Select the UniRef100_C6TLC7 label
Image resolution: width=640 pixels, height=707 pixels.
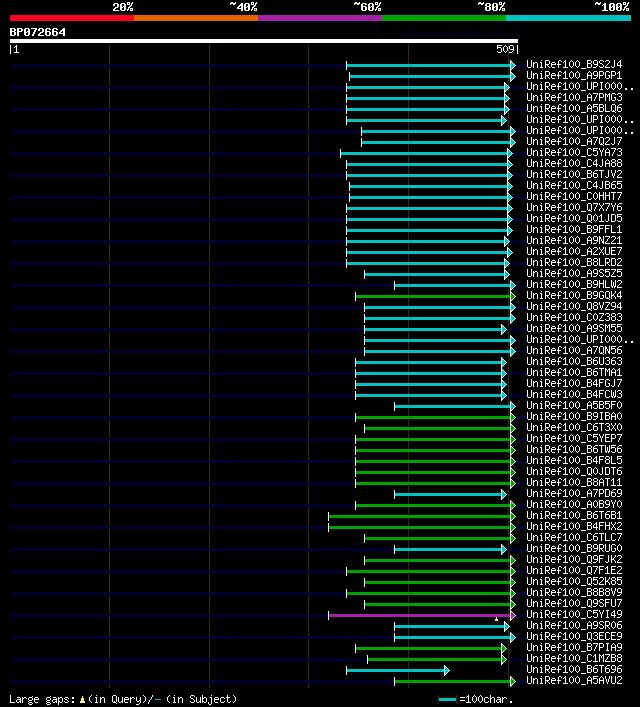coord(574,537)
